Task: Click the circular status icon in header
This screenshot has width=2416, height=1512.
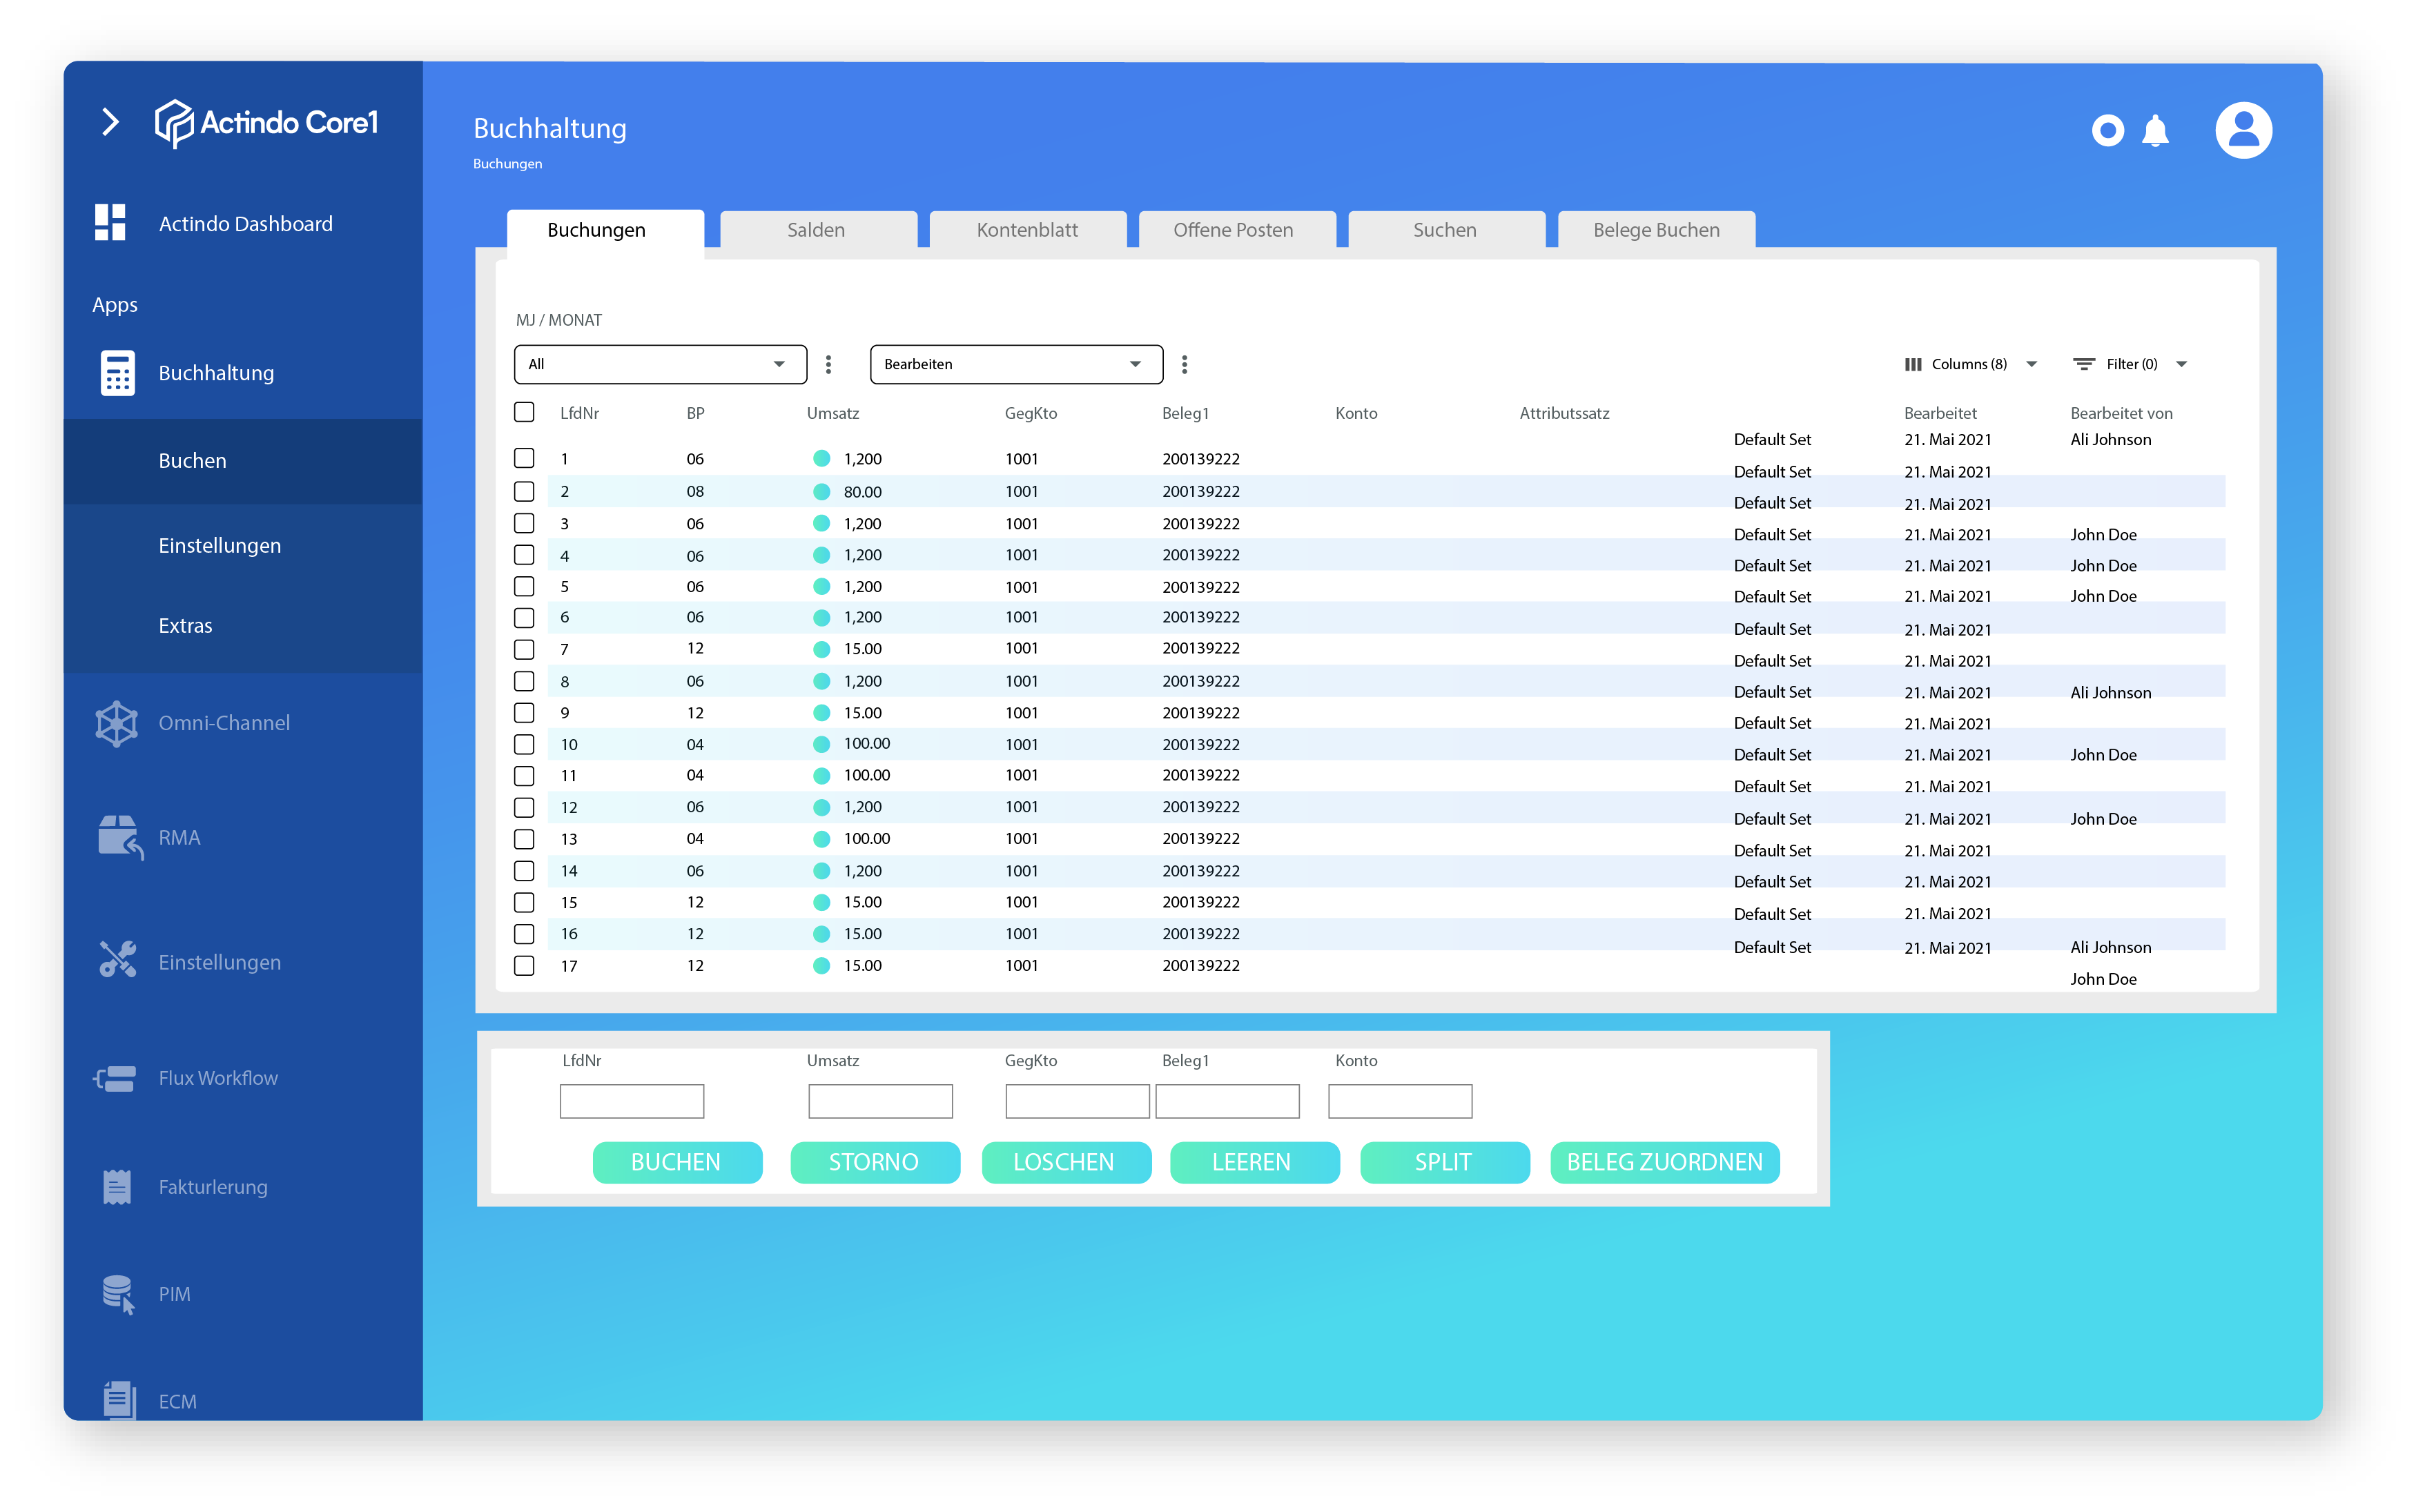Action: click(x=2107, y=130)
